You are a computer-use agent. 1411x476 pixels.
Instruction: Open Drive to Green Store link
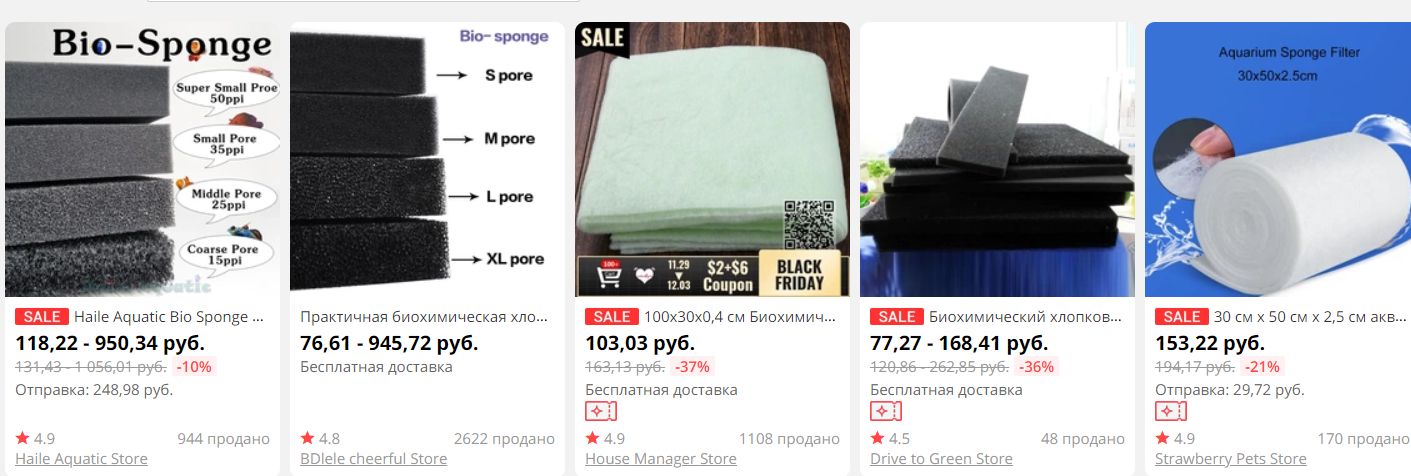tap(942, 459)
